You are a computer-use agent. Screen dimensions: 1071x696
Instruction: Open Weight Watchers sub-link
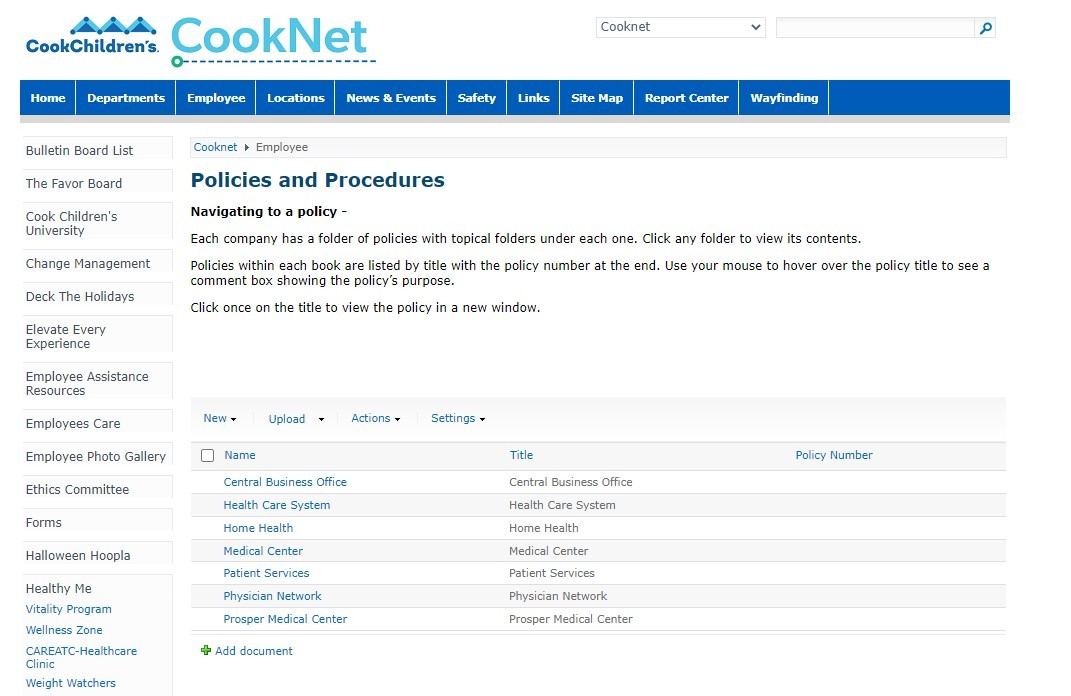pyautogui.click(x=70, y=683)
